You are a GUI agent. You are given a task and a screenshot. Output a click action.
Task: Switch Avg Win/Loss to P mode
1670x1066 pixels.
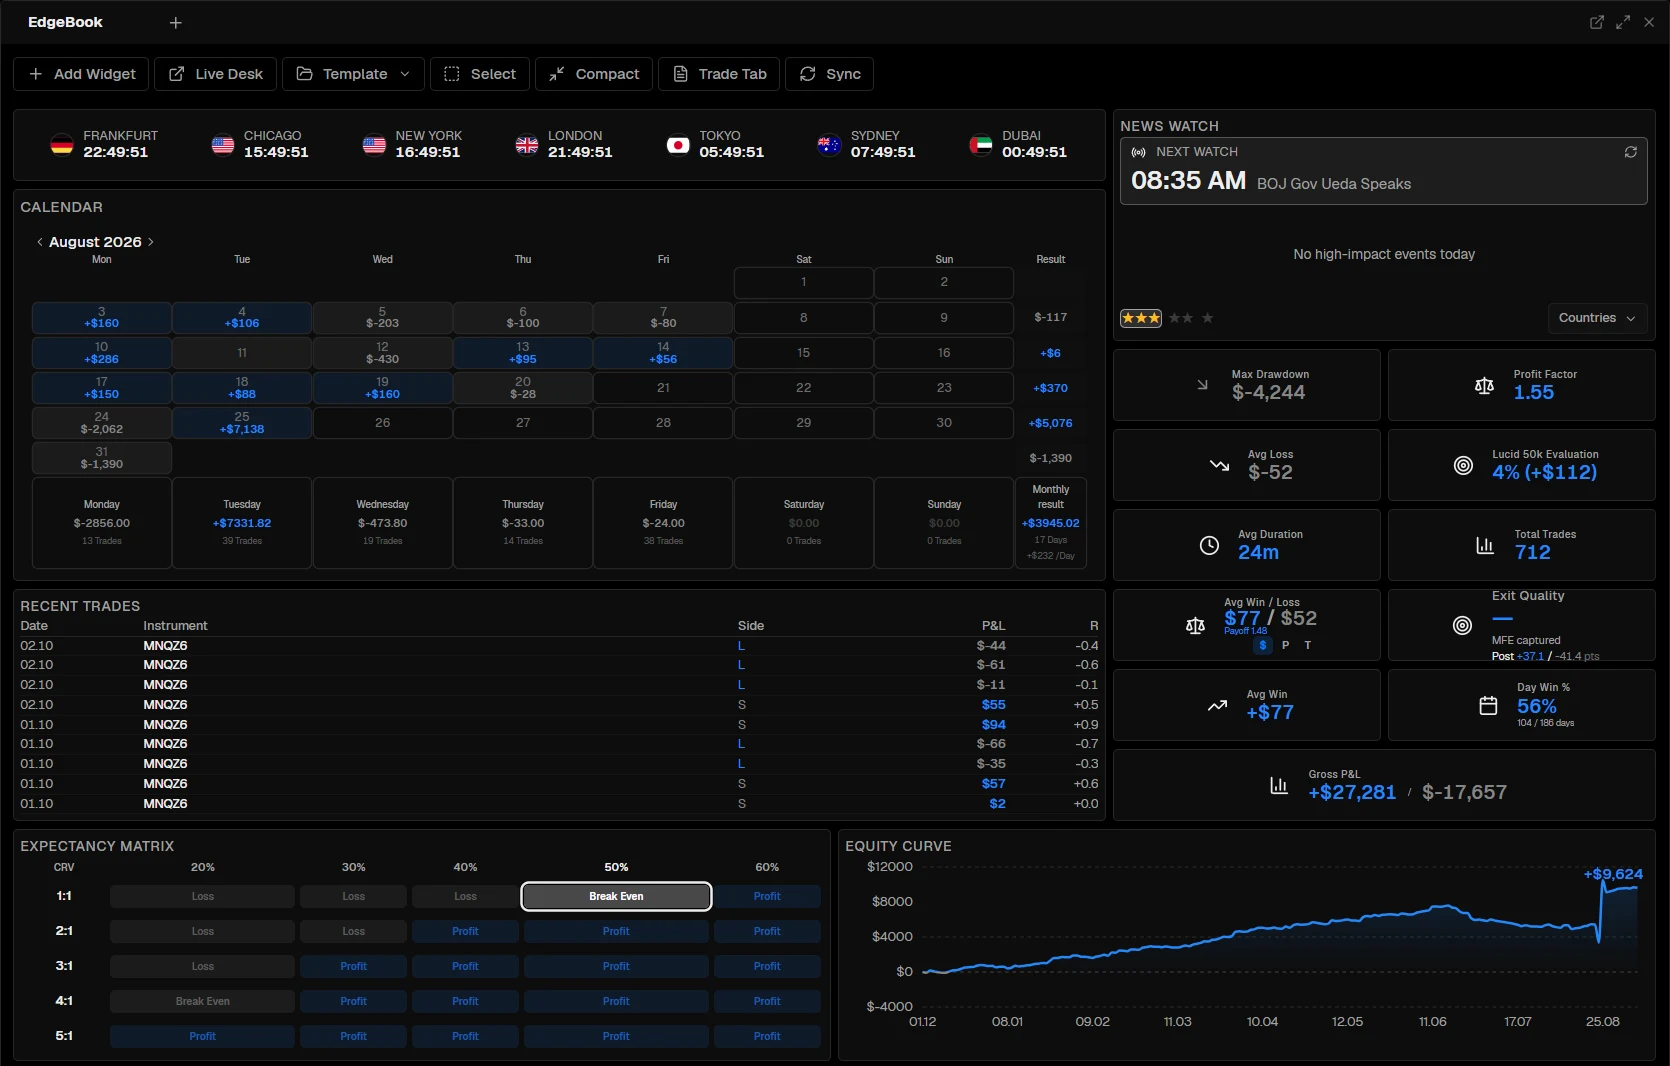coord(1285,646)
